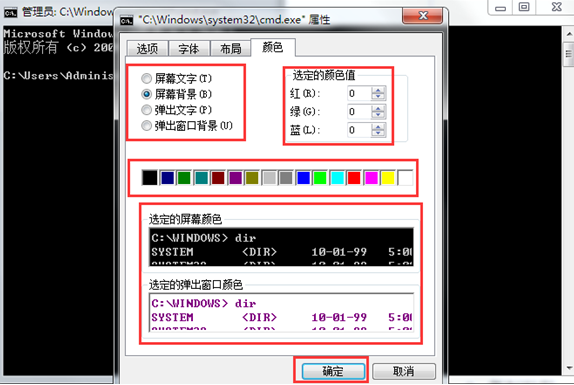Increase the 蓝(L) value with up arrow
Viewport: 574px width, 385px height.
point(378,127)
